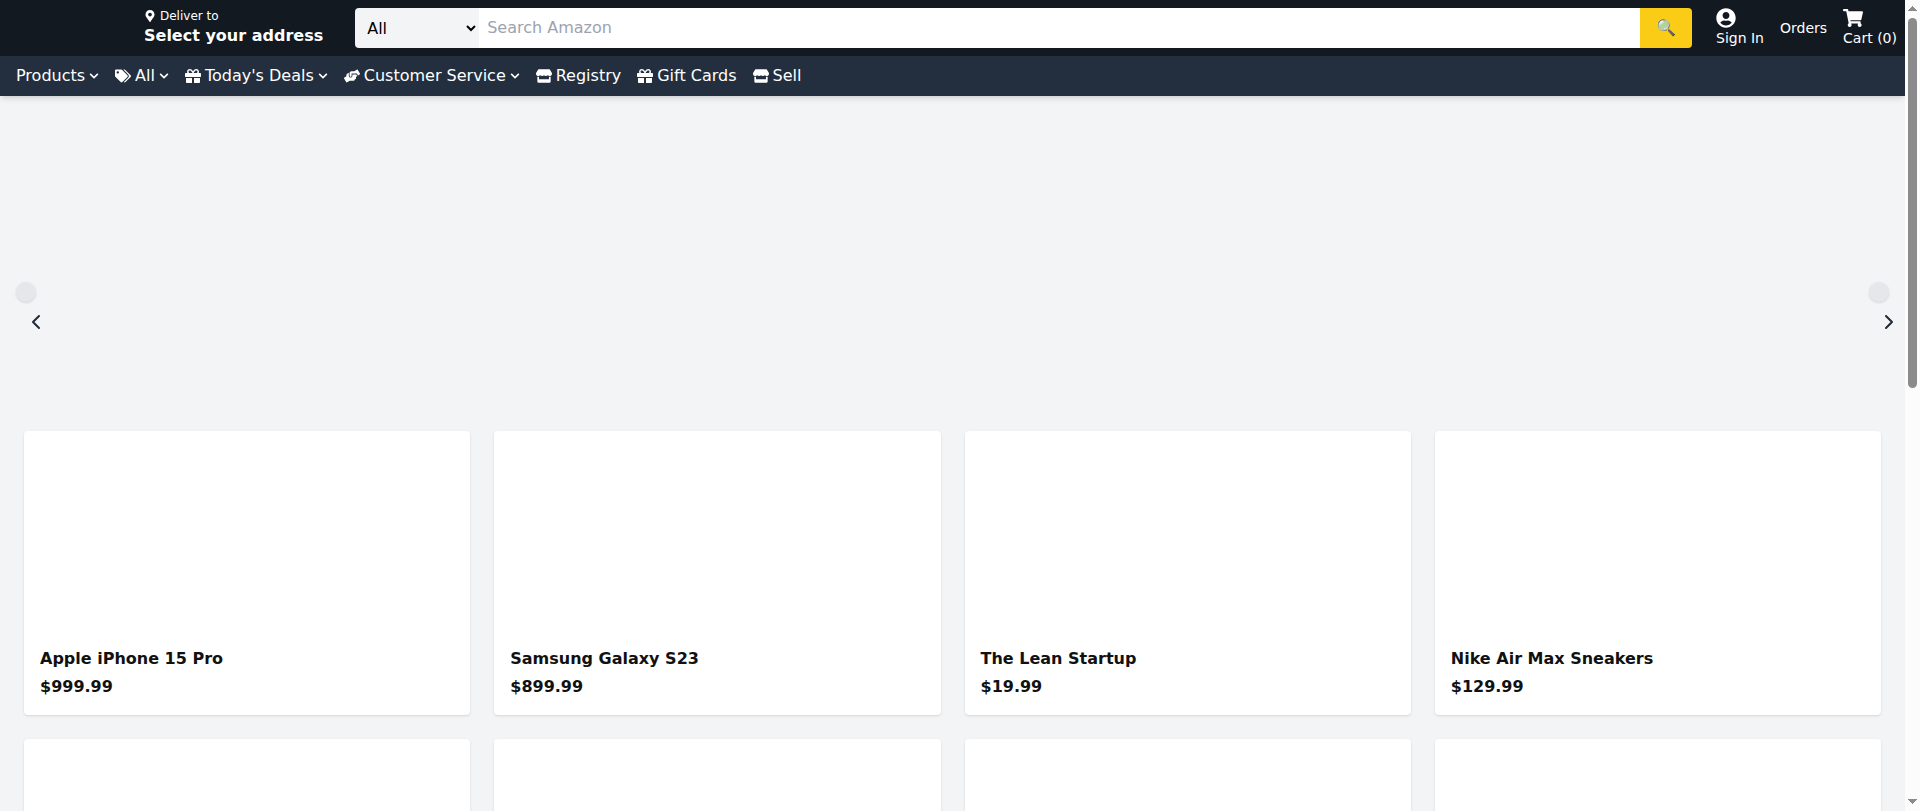The height and width of the screenshot is (811, 1920).
Task: Click the tags icon beside All
Action: tap(123, 76)
